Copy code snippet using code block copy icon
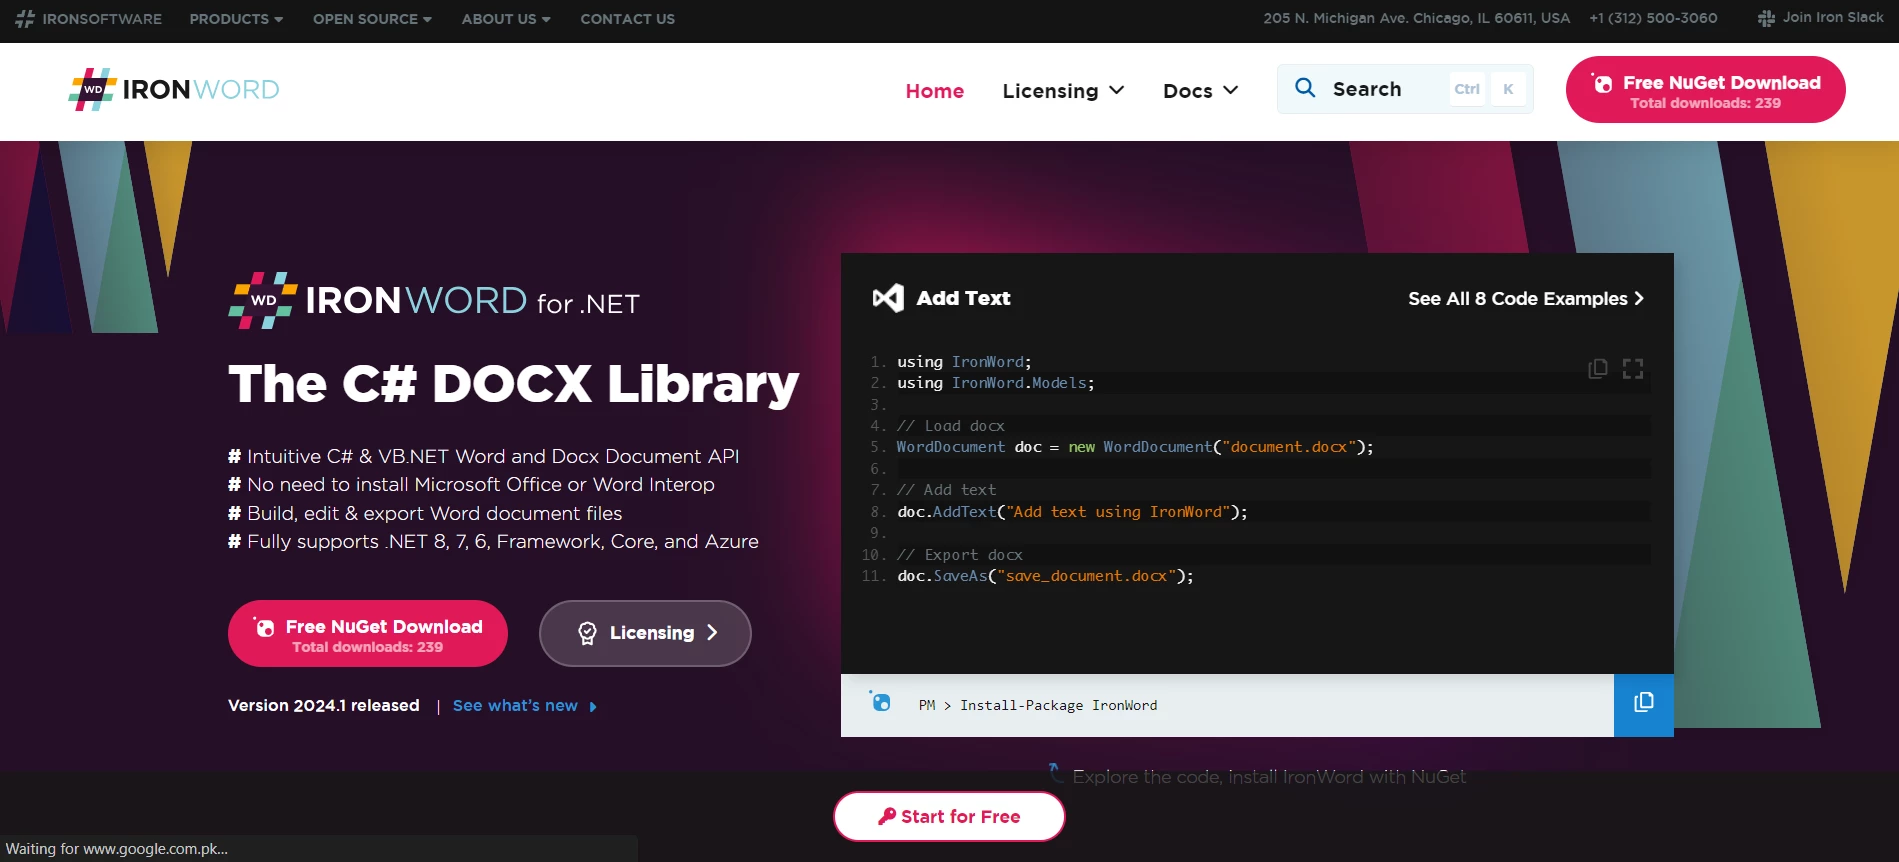This screenshot has height=862, width=1899. [1597, 369]
